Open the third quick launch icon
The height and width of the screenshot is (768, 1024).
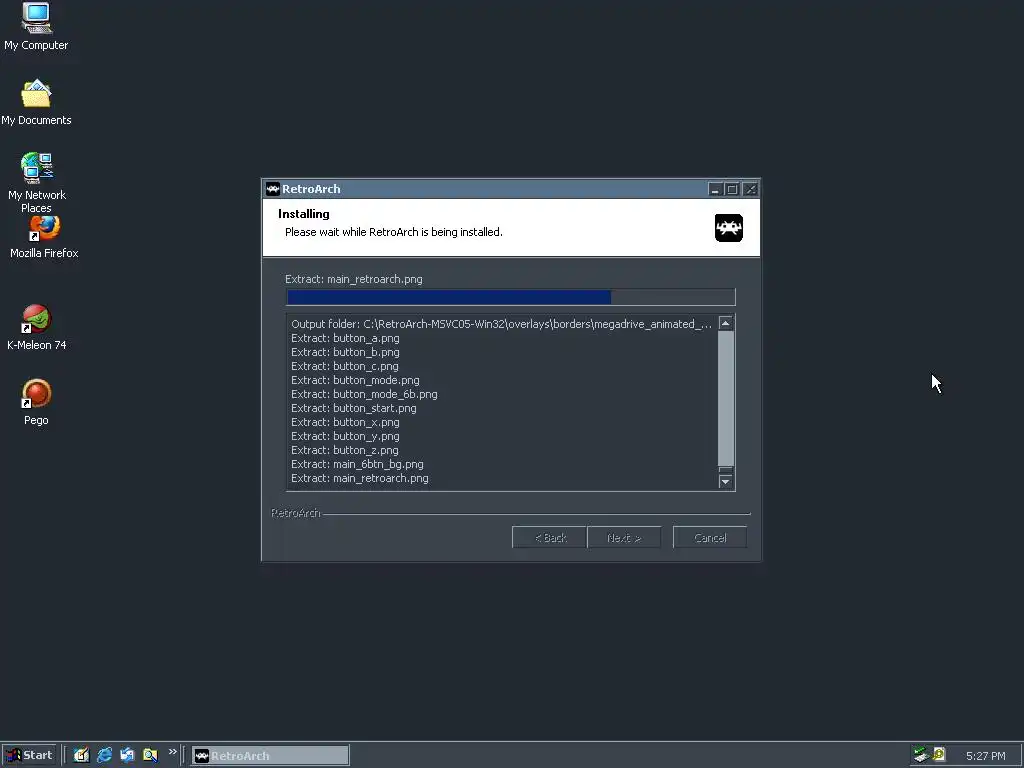click(127, 755)
